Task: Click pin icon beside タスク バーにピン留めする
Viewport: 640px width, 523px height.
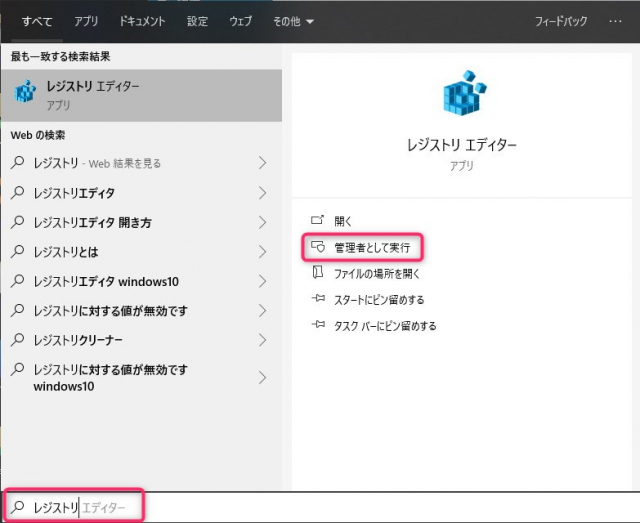Action: (318, 325)
